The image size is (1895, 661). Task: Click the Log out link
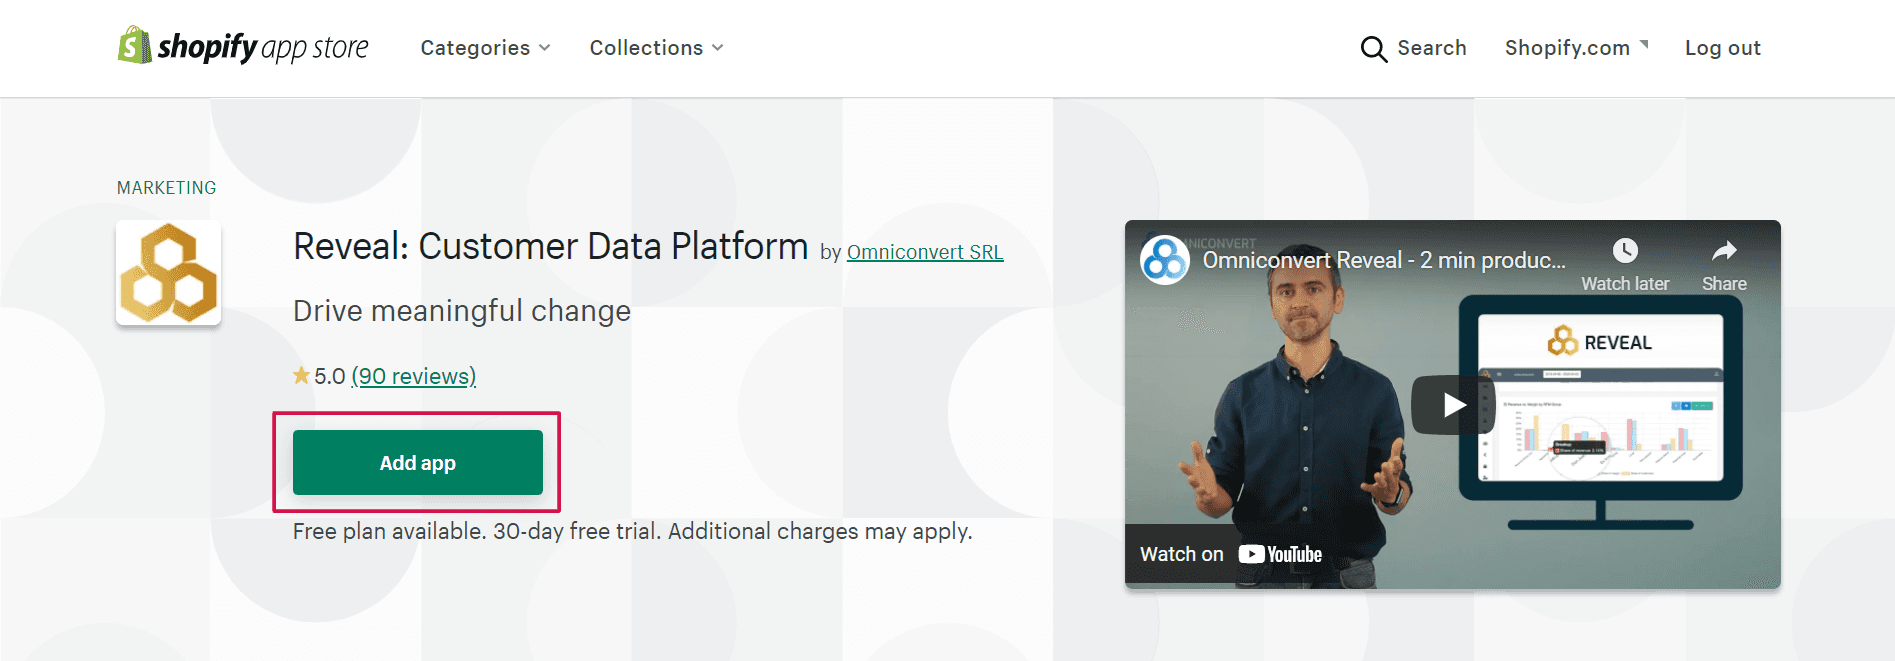[x=1722, y=48]
